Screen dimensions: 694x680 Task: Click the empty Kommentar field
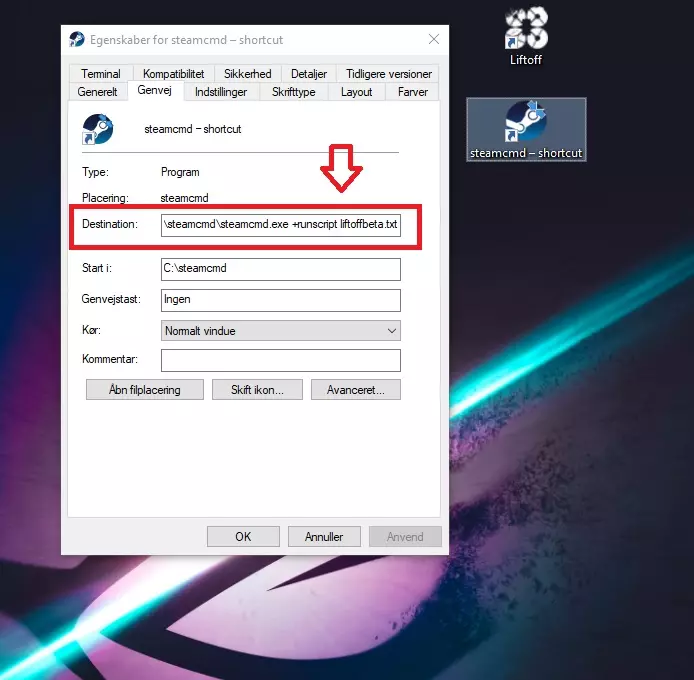point(281,360)
